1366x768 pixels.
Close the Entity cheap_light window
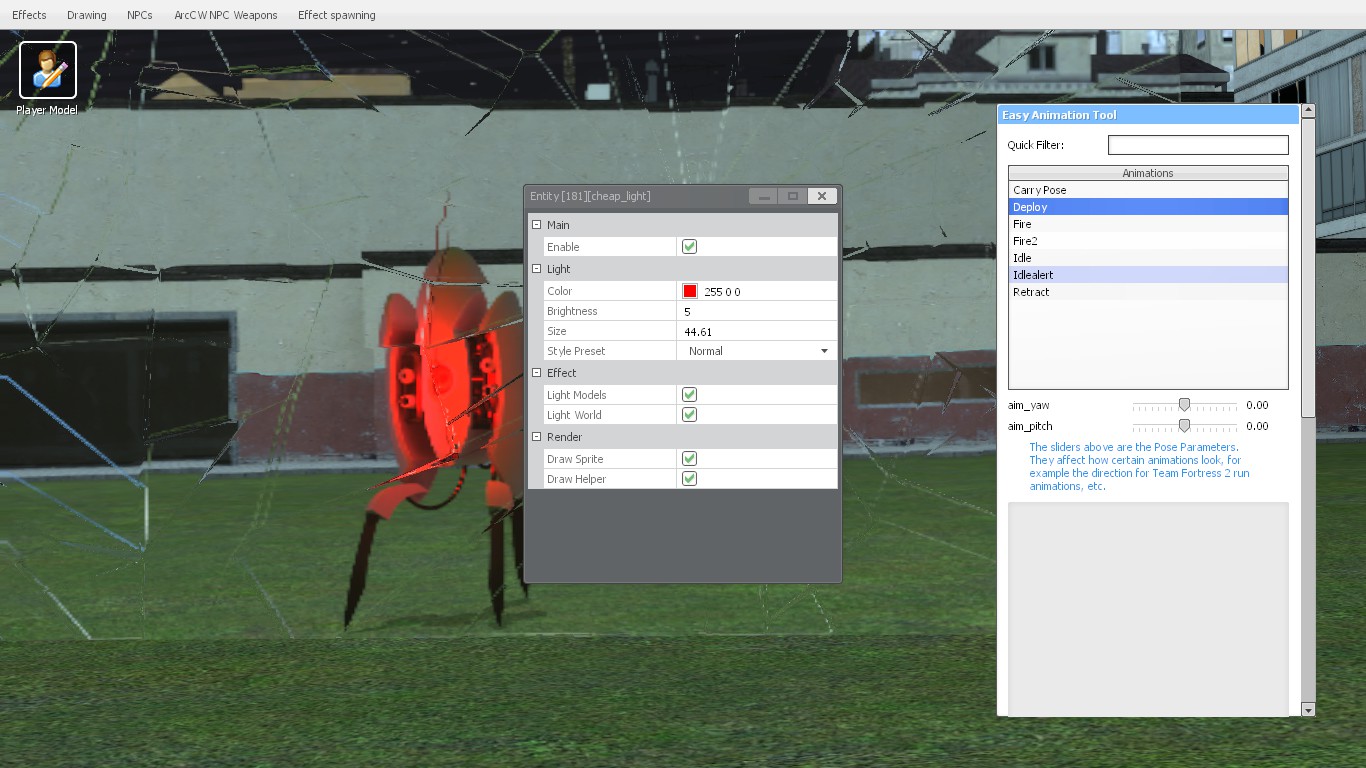[822, 196]
